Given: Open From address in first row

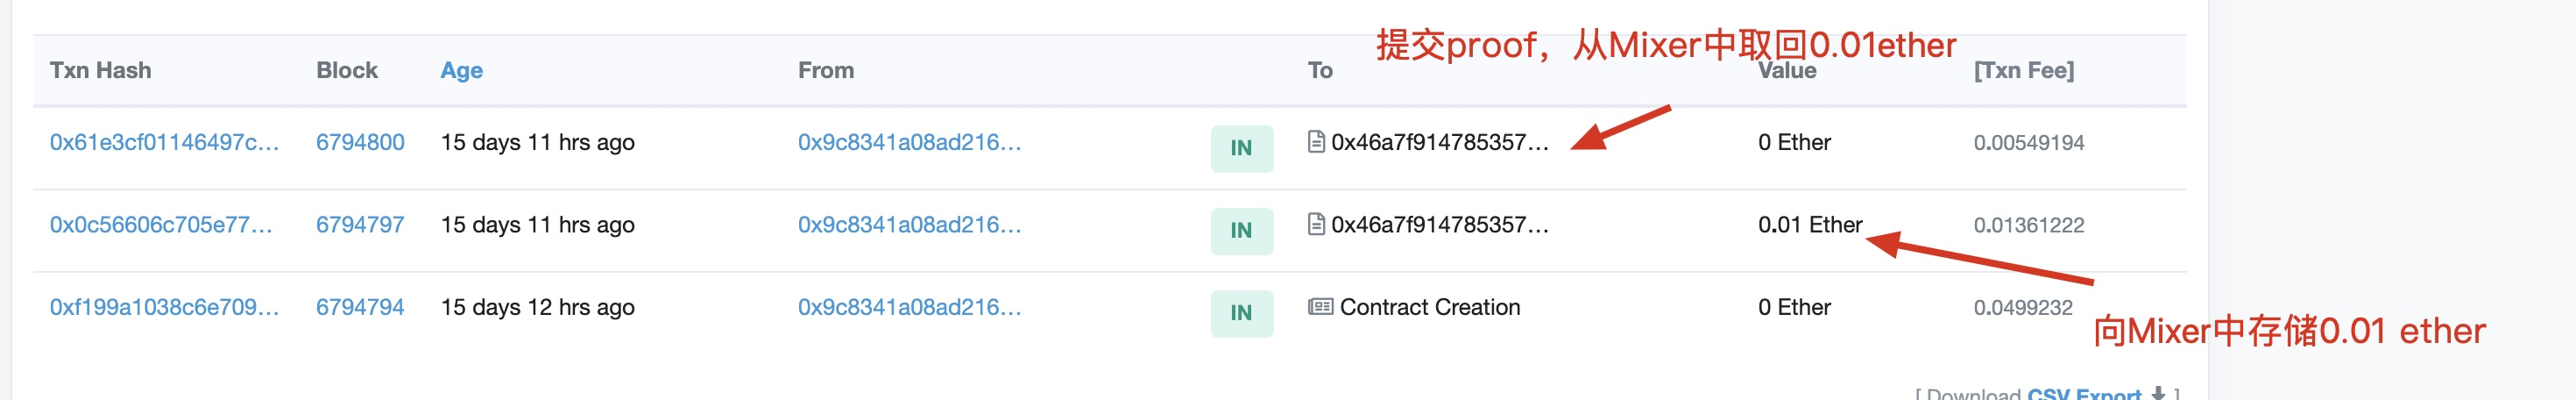Looking at the screenshot, I should 909,142.
